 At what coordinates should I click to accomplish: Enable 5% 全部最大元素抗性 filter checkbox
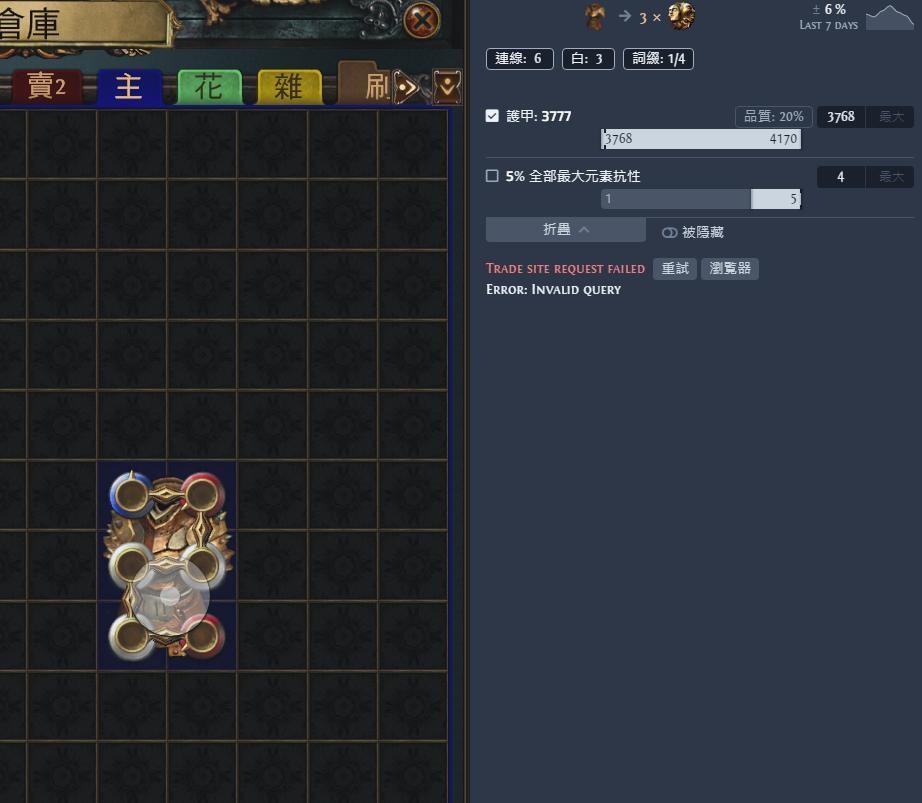click(492, 176)
